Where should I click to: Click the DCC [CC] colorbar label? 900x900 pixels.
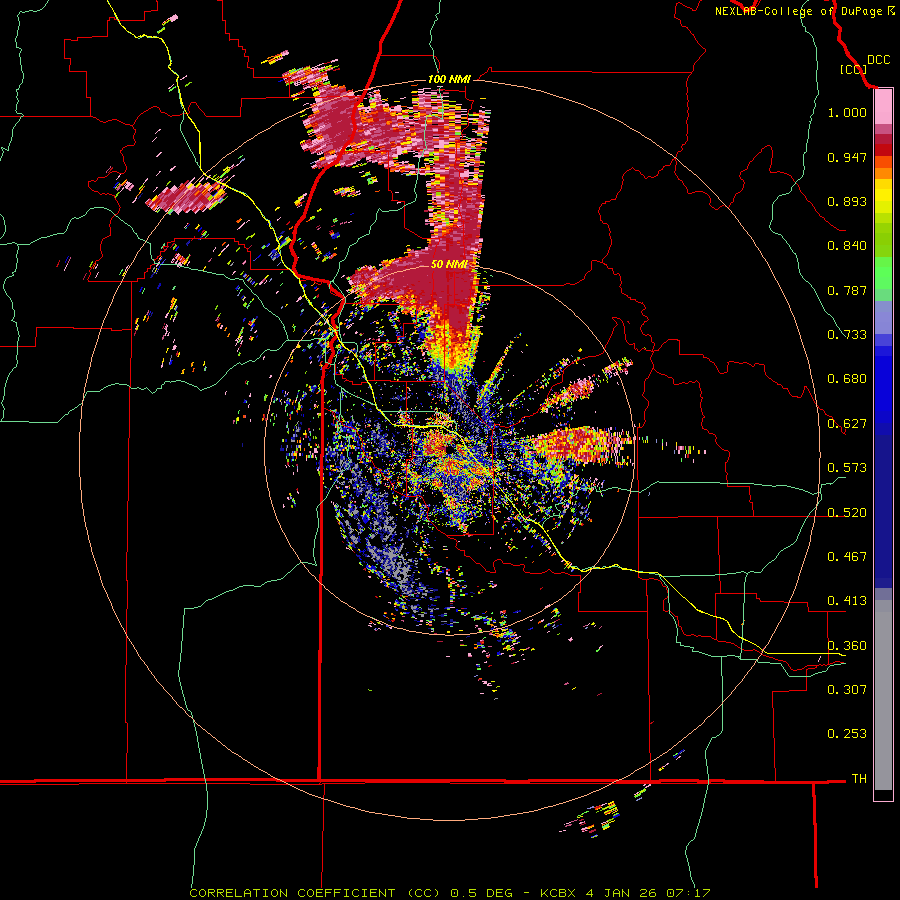tap(865, 64)
